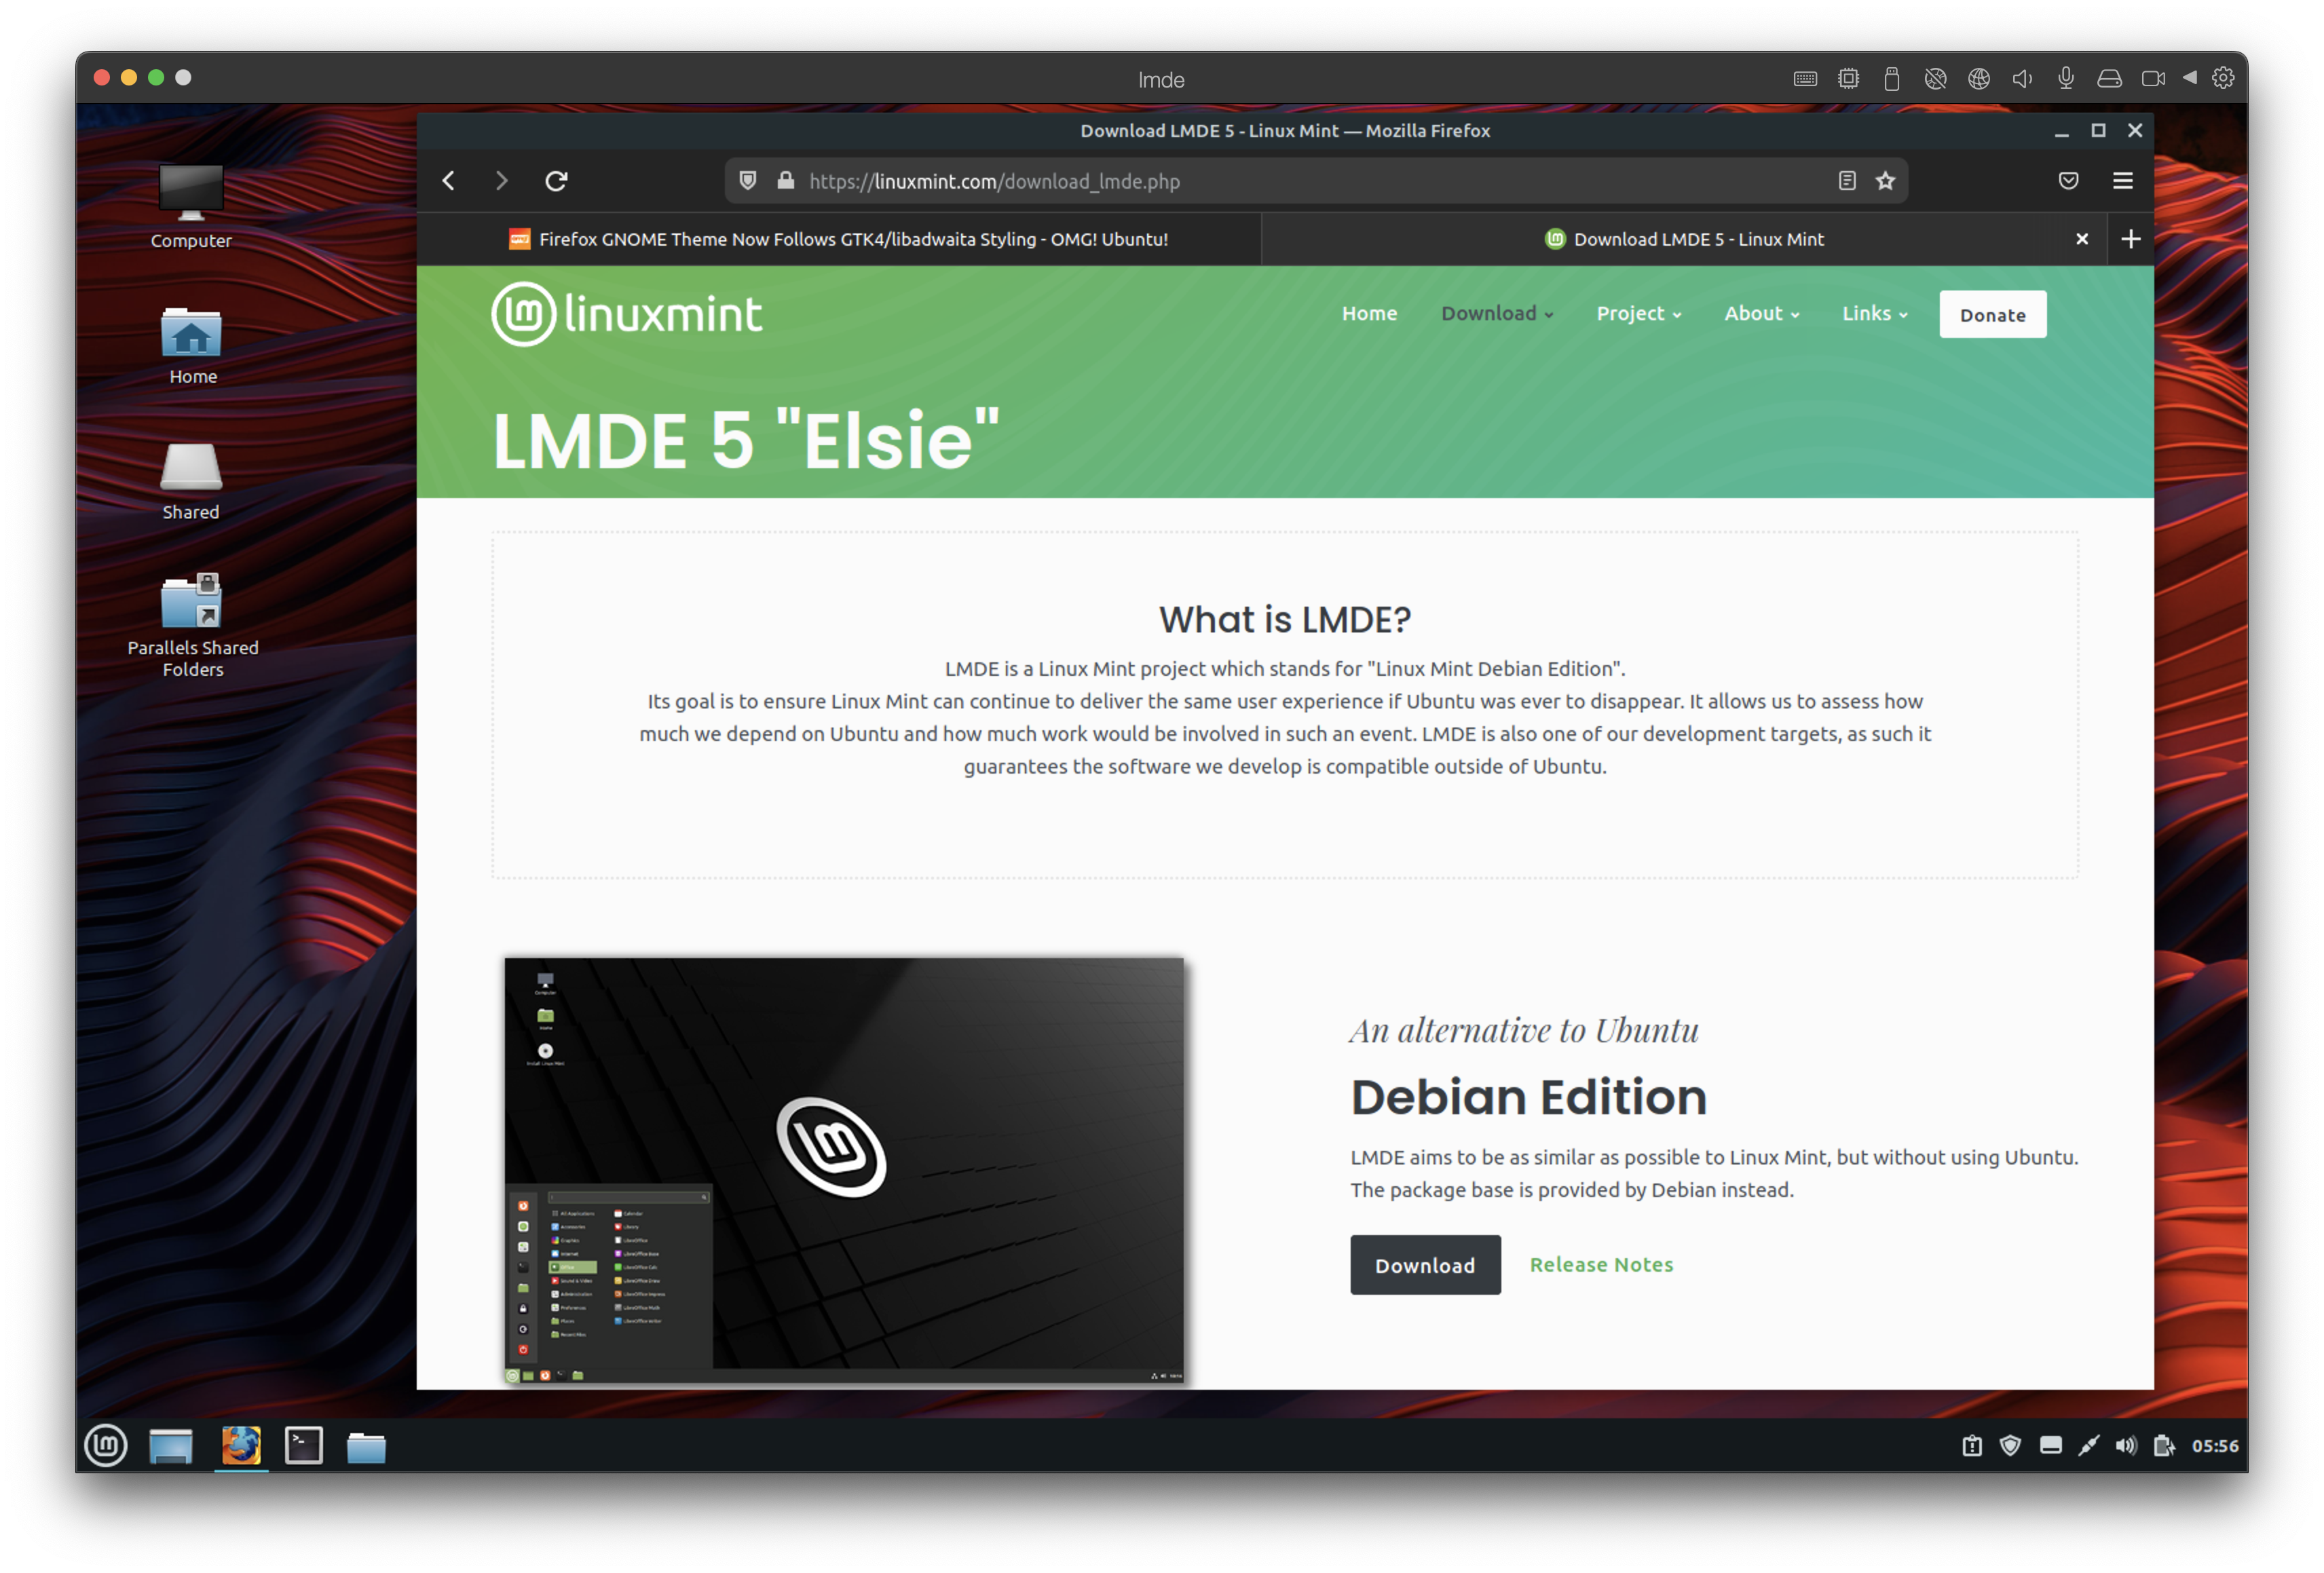Open the Linux Mint start menu icon
The image size is (2324, 1573).
point(106,1446)
